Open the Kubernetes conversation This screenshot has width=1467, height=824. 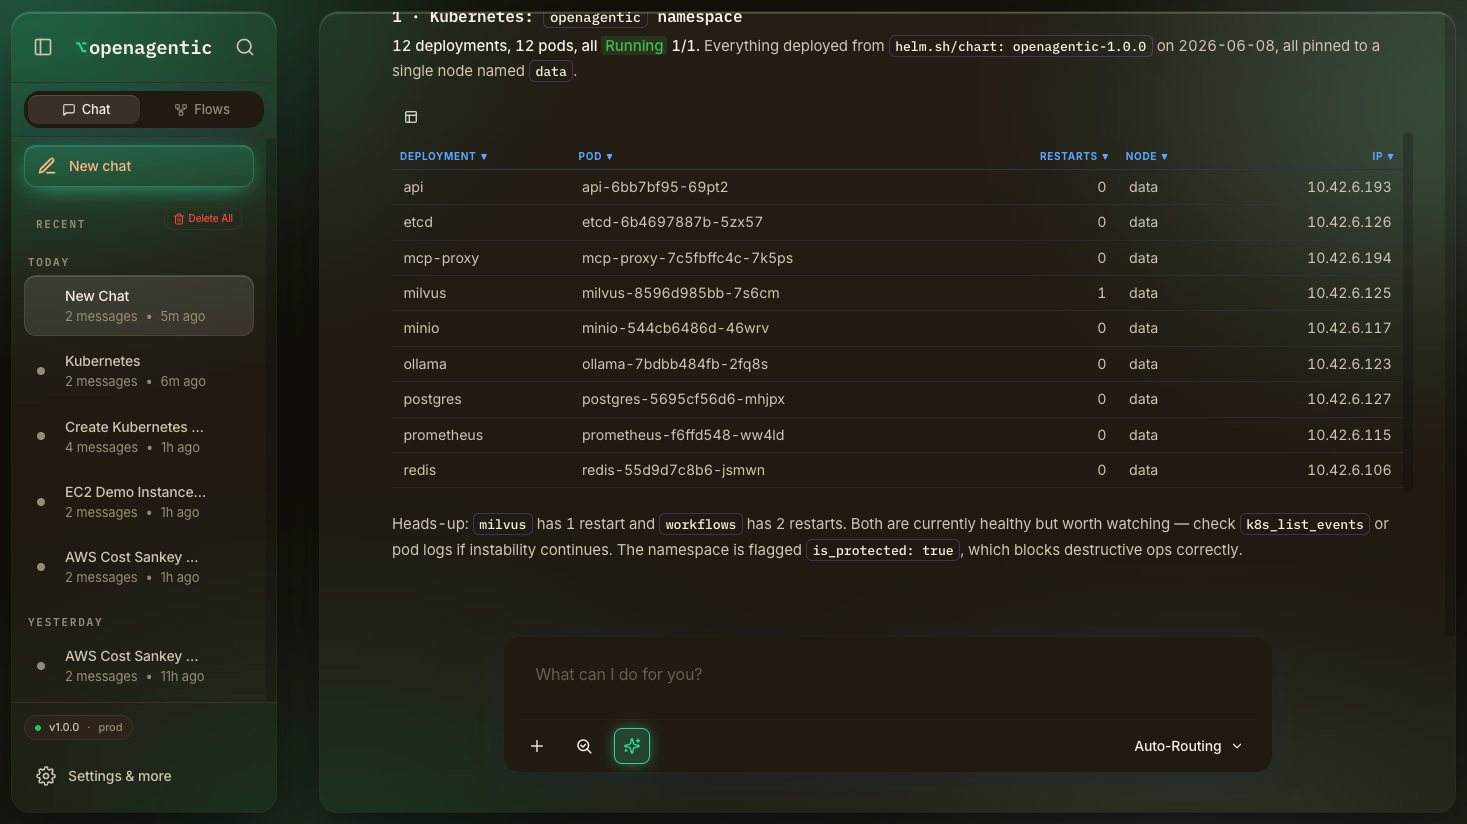click(139, 371)
